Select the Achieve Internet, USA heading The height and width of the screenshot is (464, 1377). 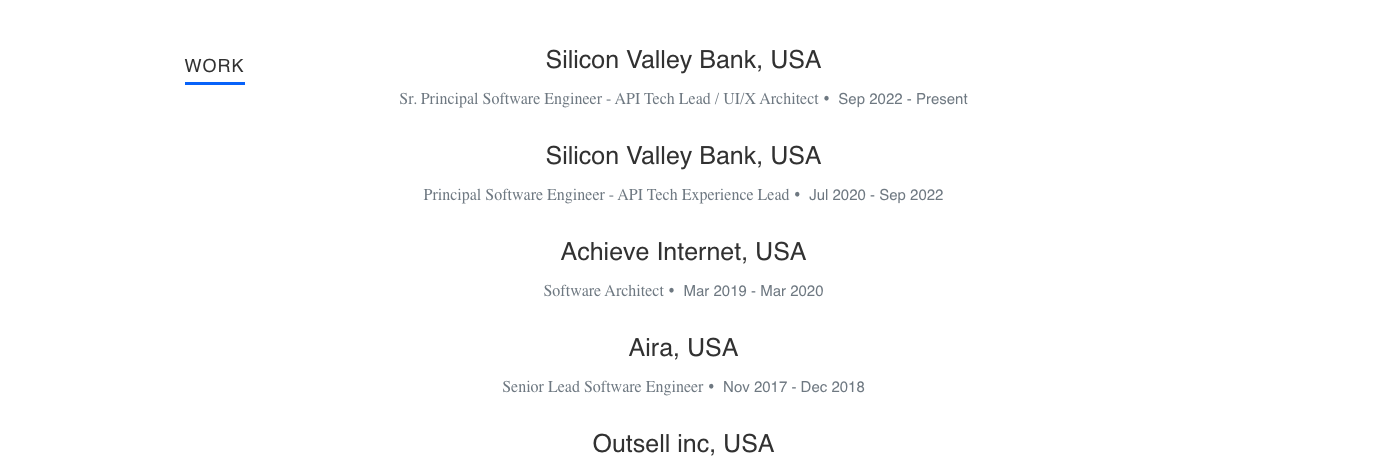tap(683, 252)
